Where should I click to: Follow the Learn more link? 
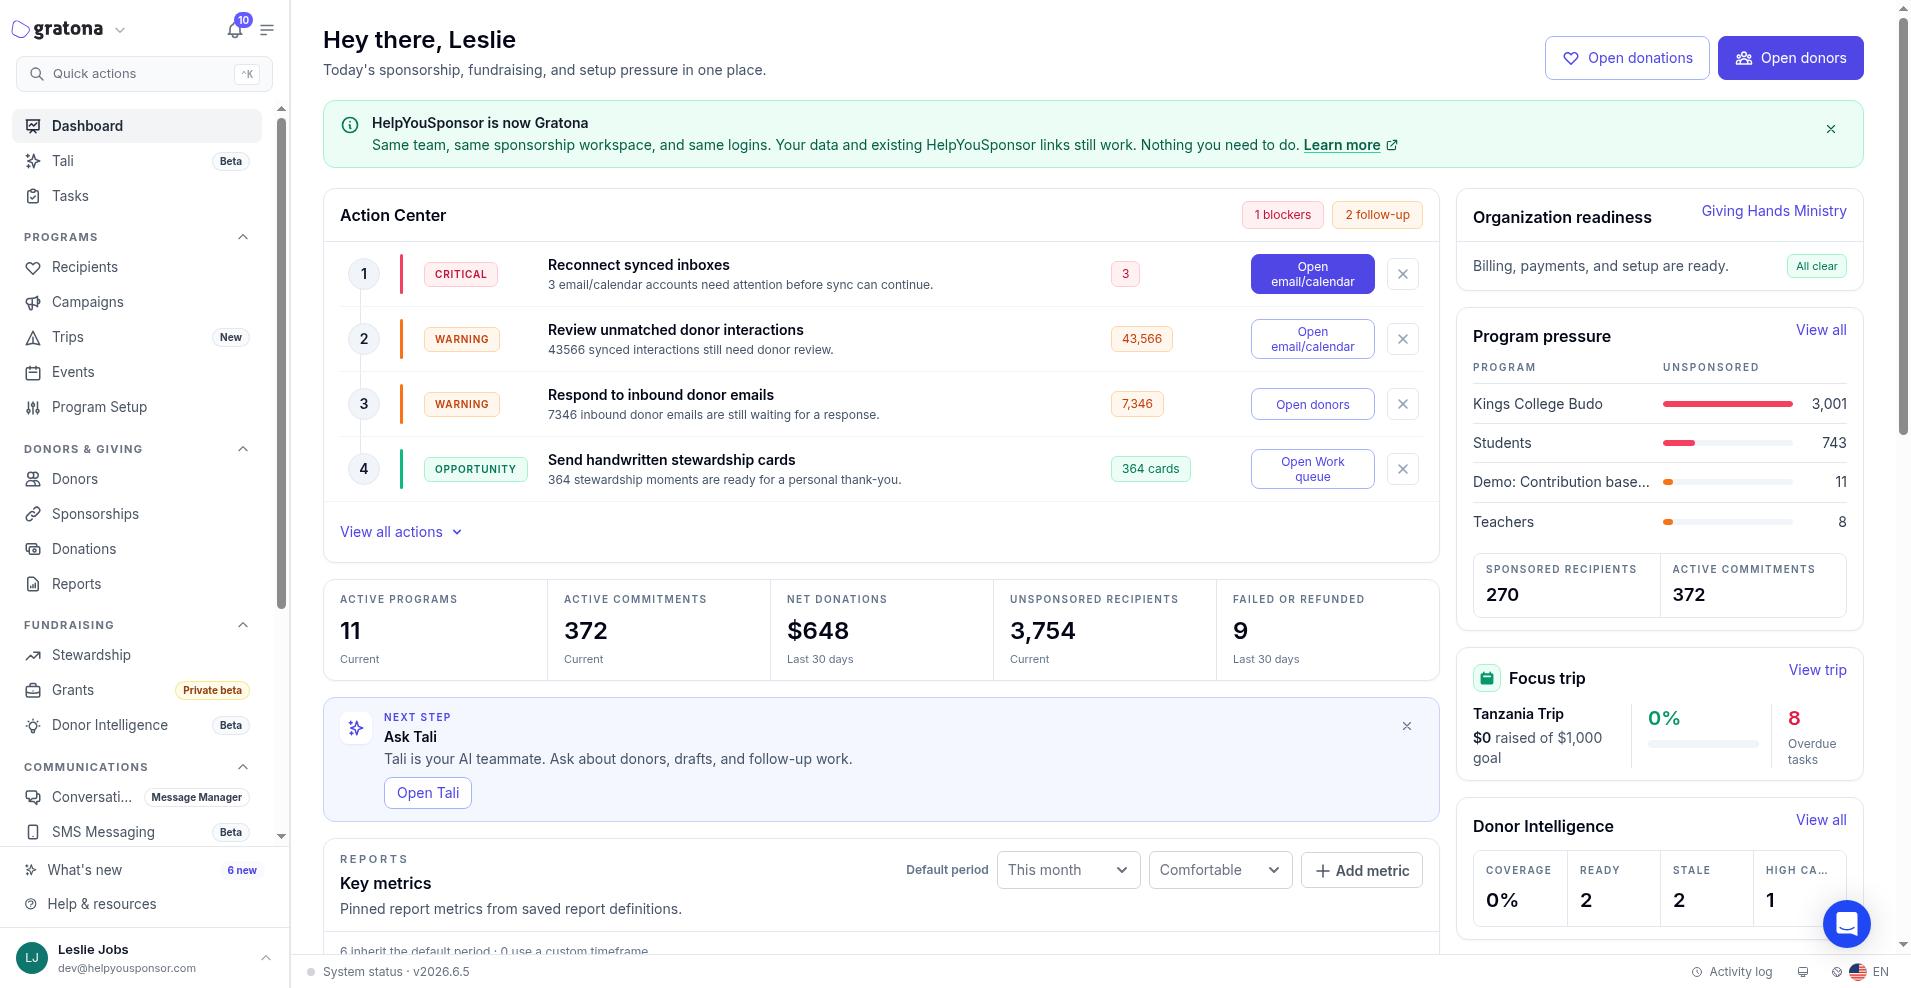click(x=1350, y=145)
